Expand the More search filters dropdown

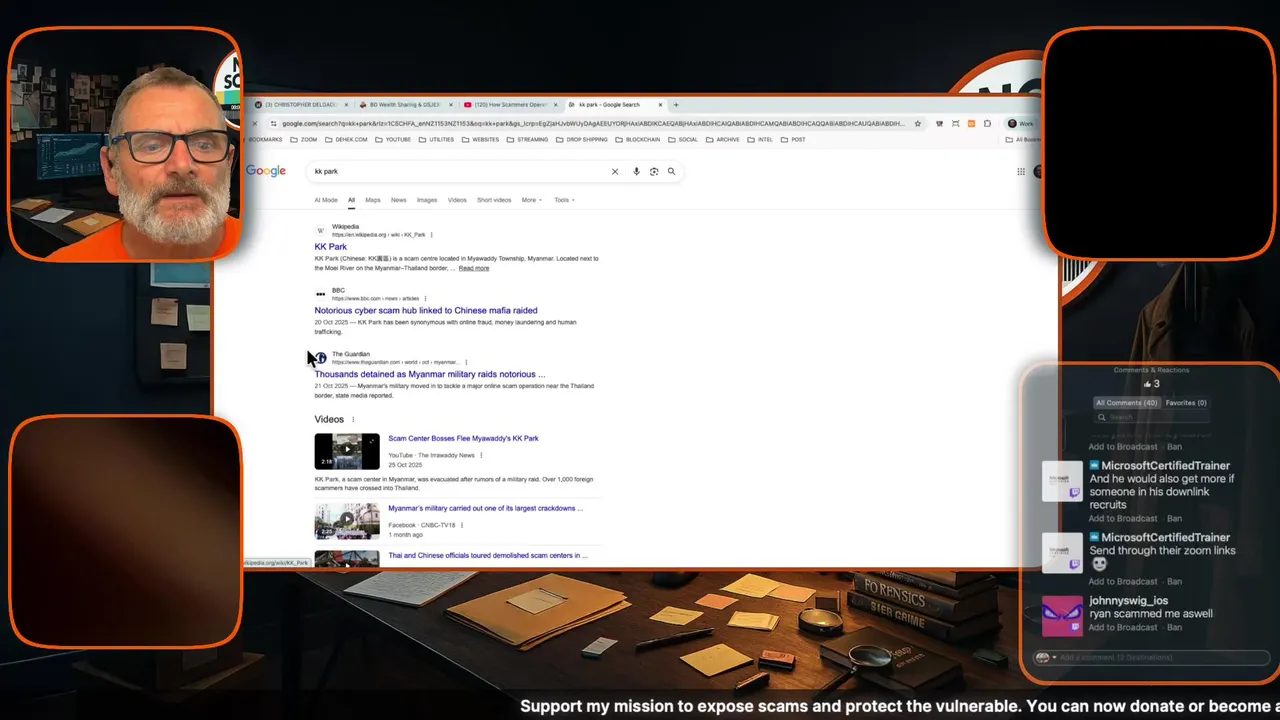point(531,200)
